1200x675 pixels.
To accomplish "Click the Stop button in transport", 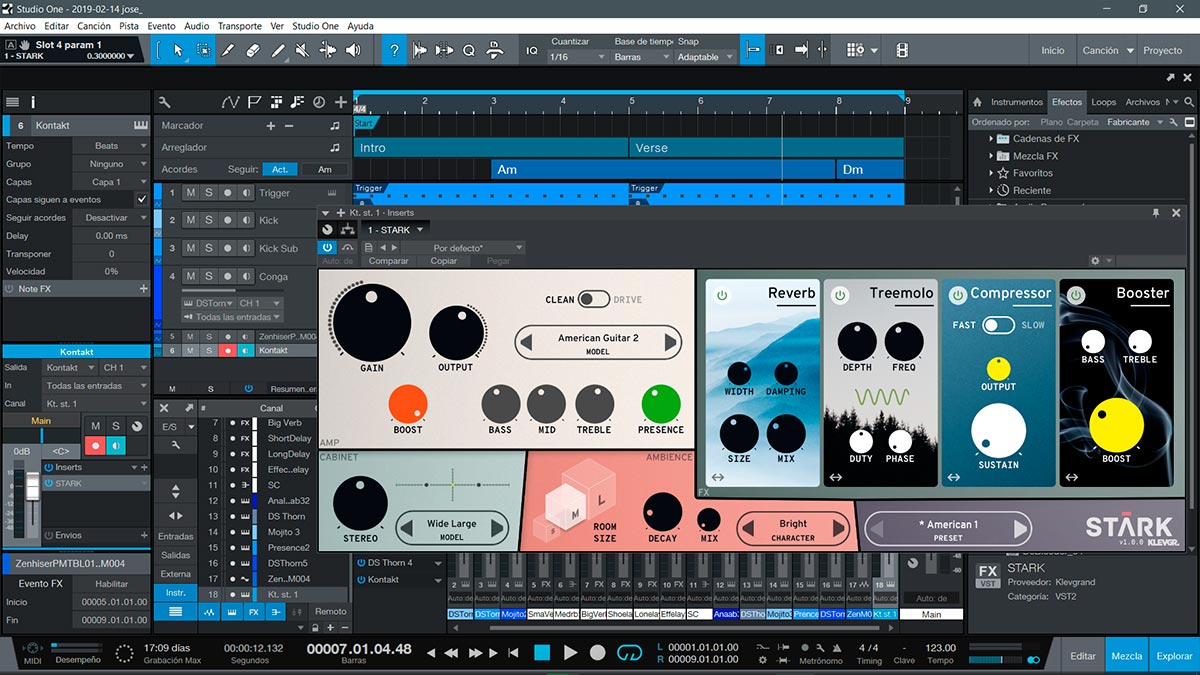I will (542, 652).
